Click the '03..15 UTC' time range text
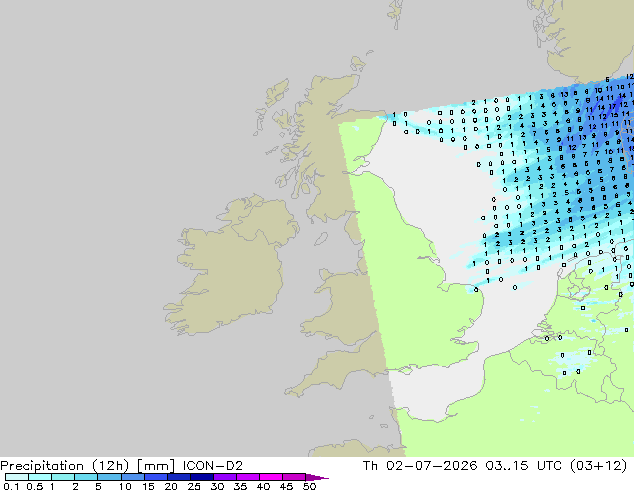The image size is (634, 490). 524,466
